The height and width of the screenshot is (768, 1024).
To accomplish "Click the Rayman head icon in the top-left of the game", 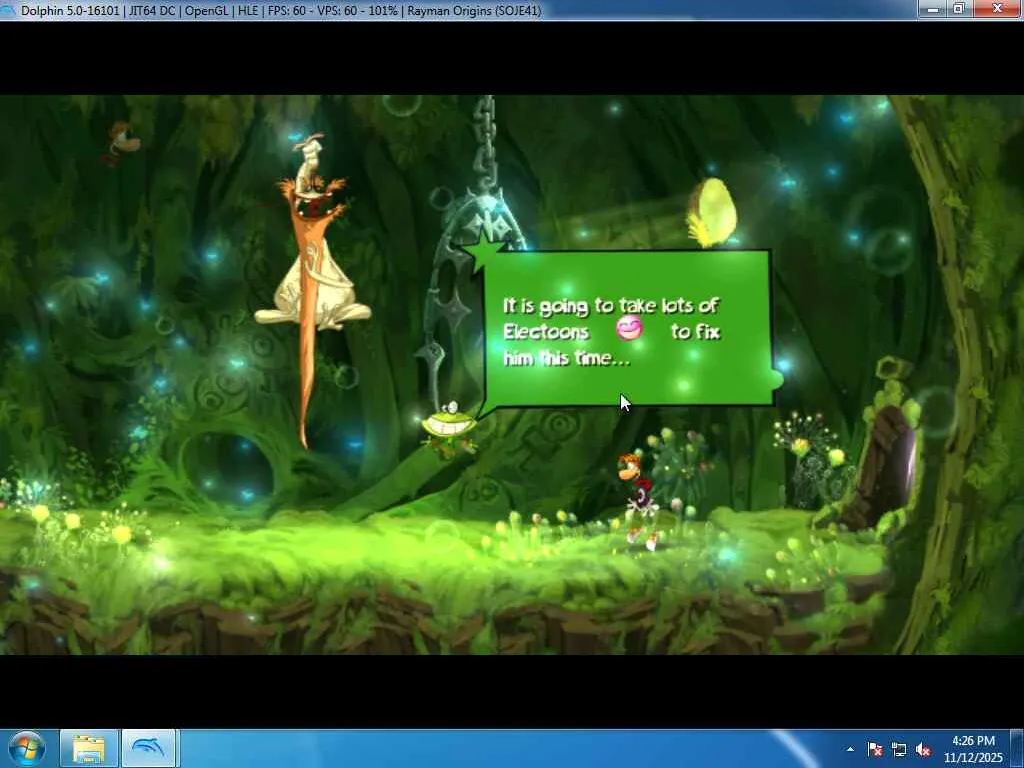I will [121, 142].
